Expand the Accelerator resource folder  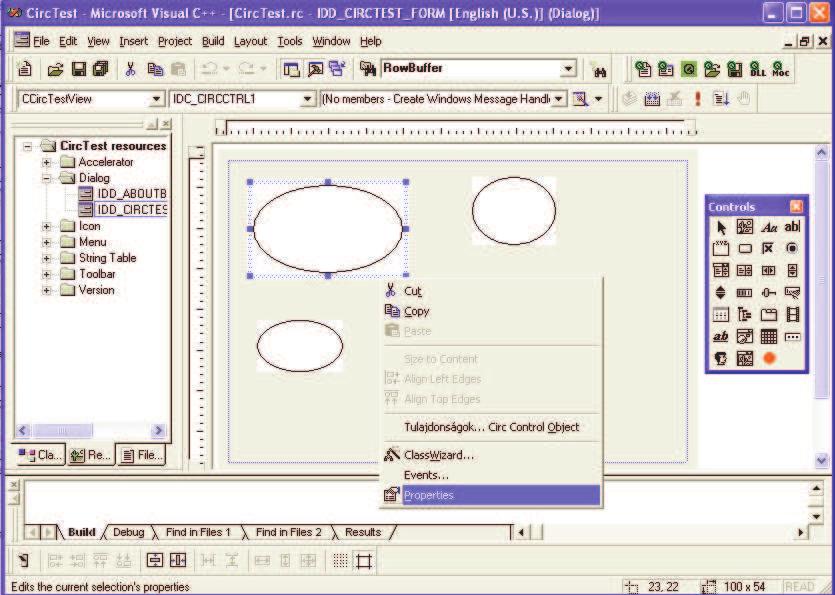pyautogui.click(x=47, y=162)
